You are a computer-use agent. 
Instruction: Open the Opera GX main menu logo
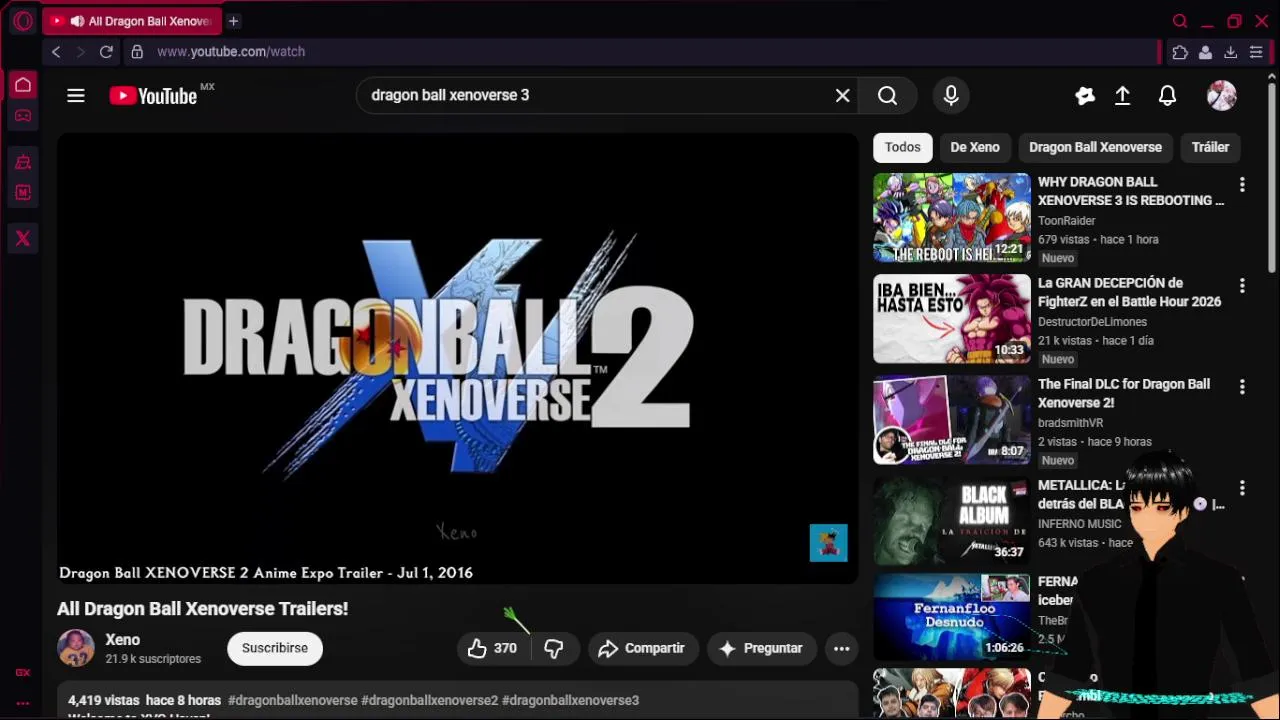tap(23, 21)
